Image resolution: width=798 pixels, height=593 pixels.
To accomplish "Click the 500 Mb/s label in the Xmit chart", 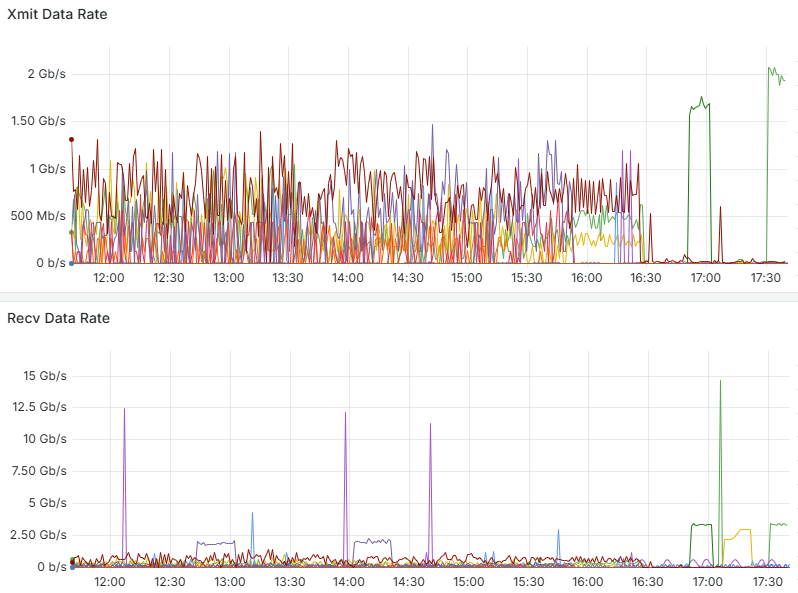I will [x=38, y=216].
